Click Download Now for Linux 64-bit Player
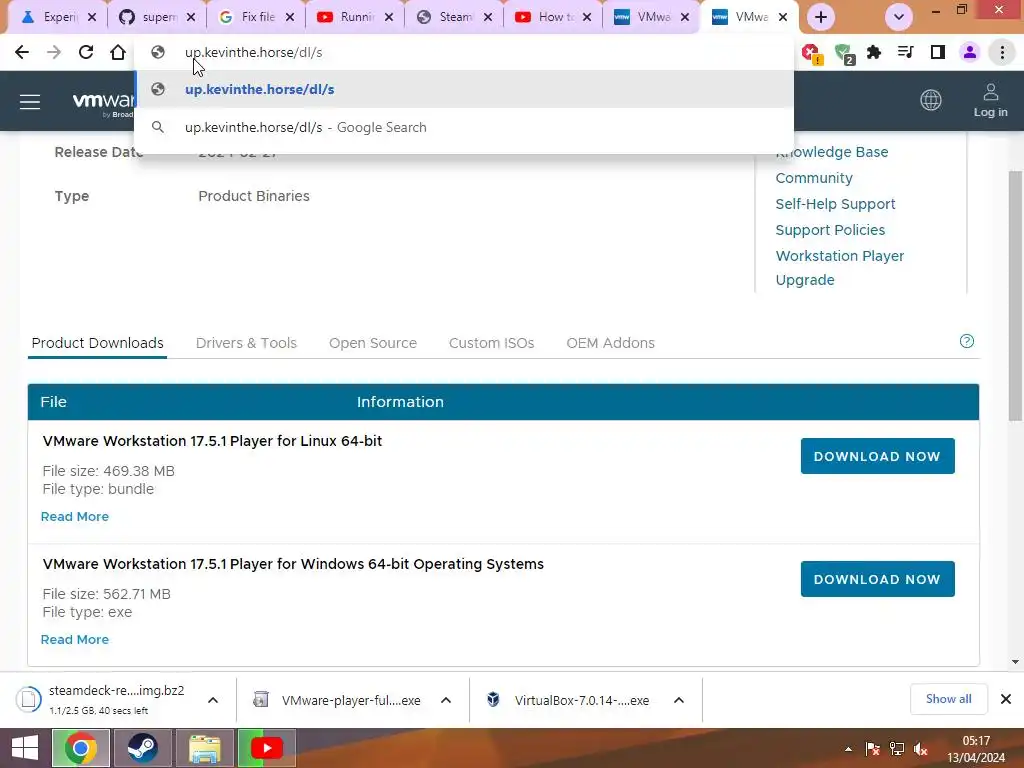This screenshot has height=768, width=1024. [877, 456]
